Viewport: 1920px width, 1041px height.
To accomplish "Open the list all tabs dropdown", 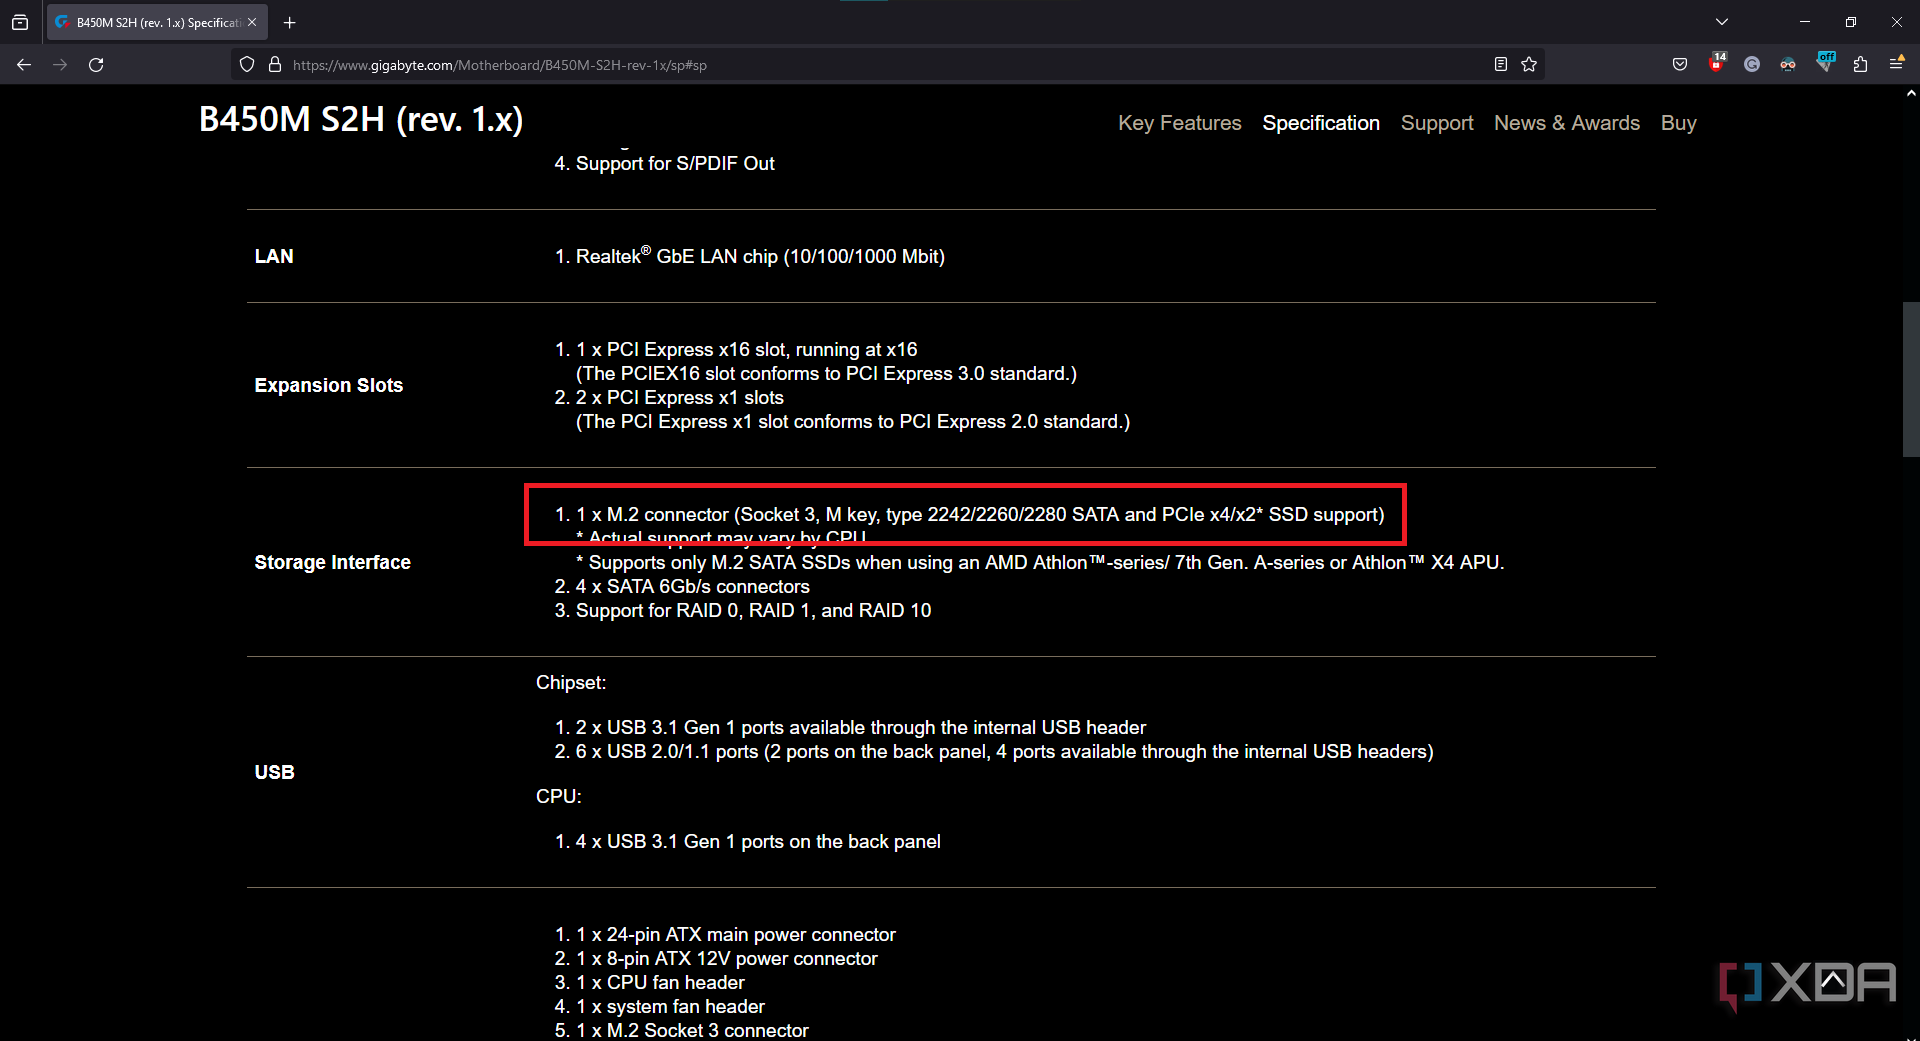I will pyautogui.click(x=1722, y=22).
